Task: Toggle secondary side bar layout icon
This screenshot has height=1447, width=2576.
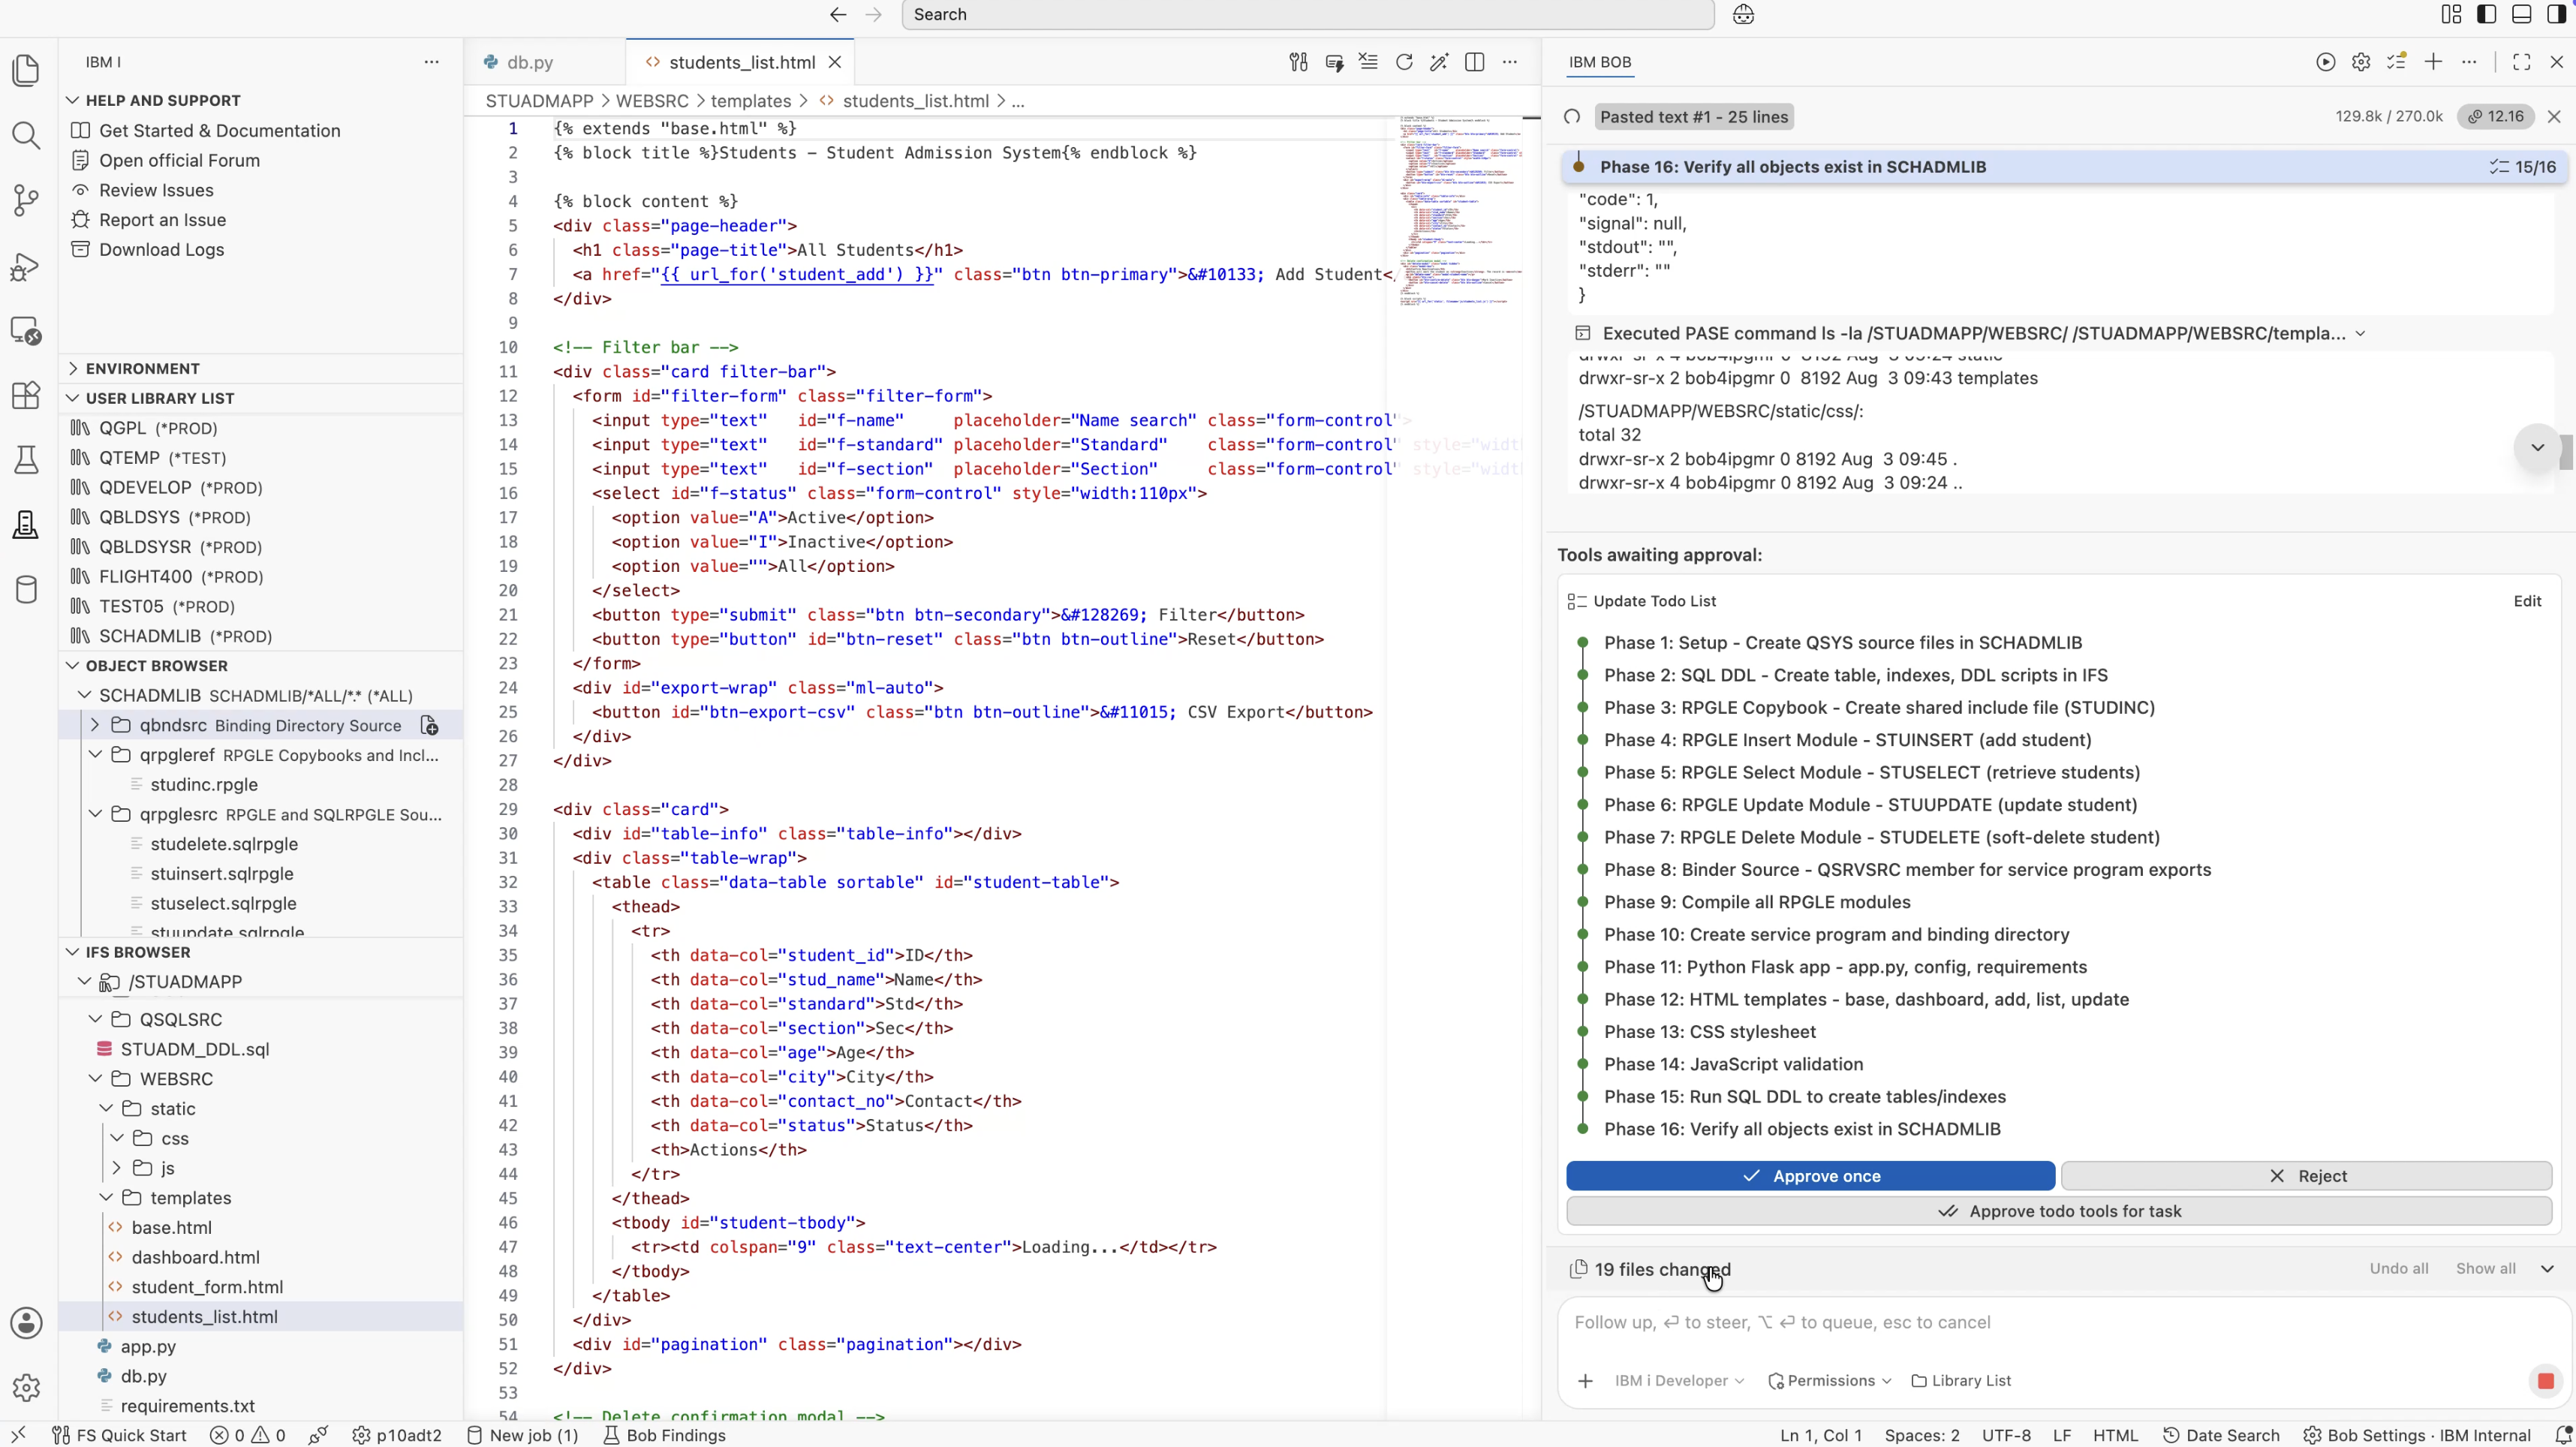Action: [2557, 14]
